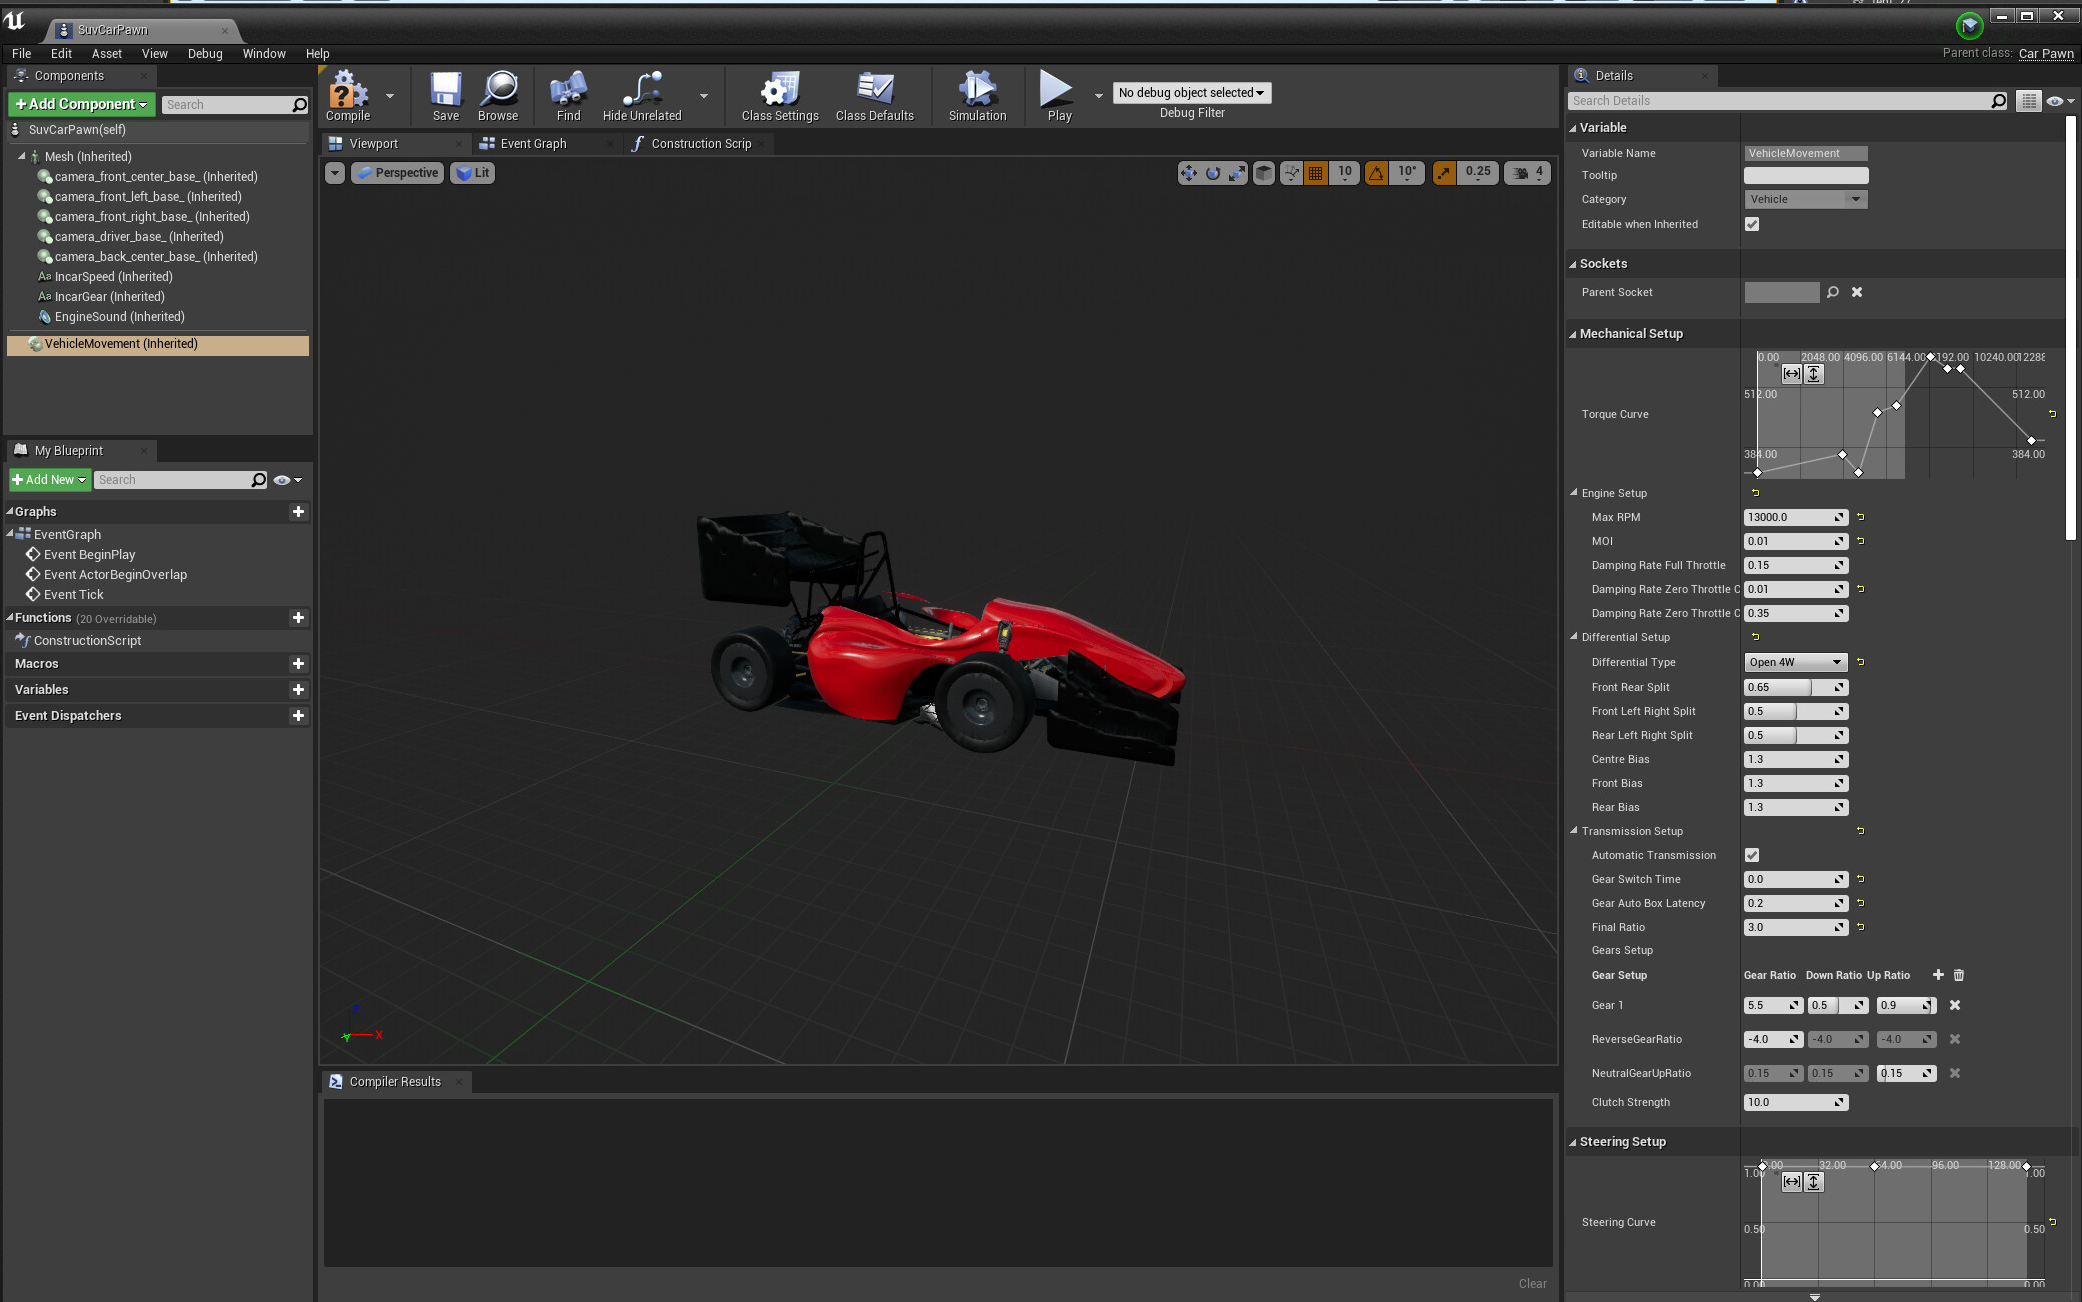Toggle grid snapping
Viewport: 2082px width, 1302px height.
1316,173
